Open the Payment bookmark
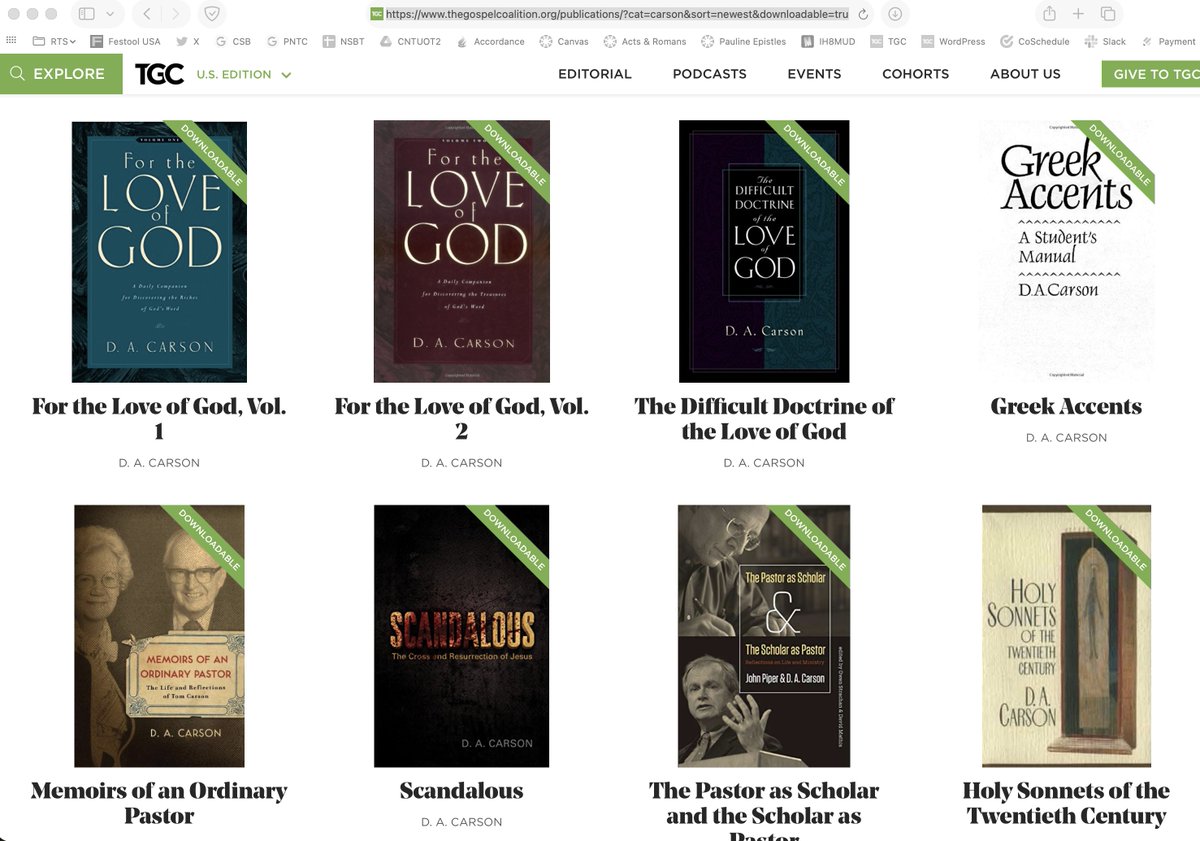This screenshot has width=1200, height=841. pyautogui.click(x=1168, y=41)
